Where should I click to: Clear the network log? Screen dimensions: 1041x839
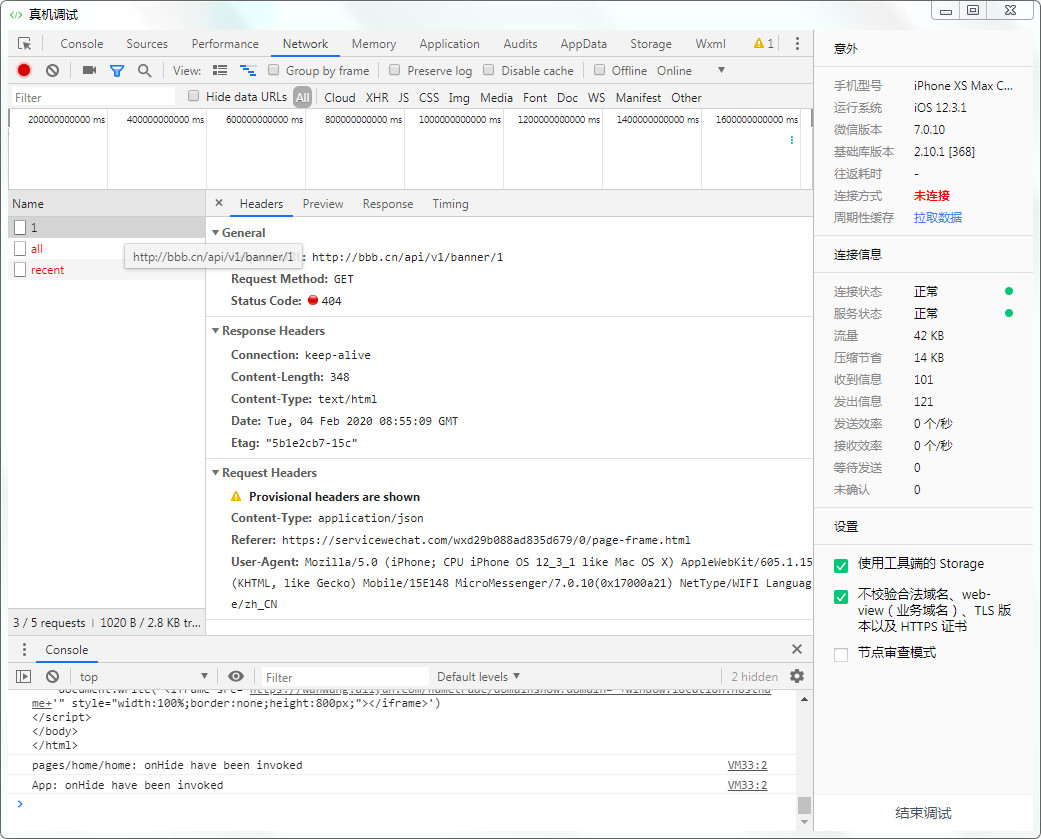click(52, 70)
